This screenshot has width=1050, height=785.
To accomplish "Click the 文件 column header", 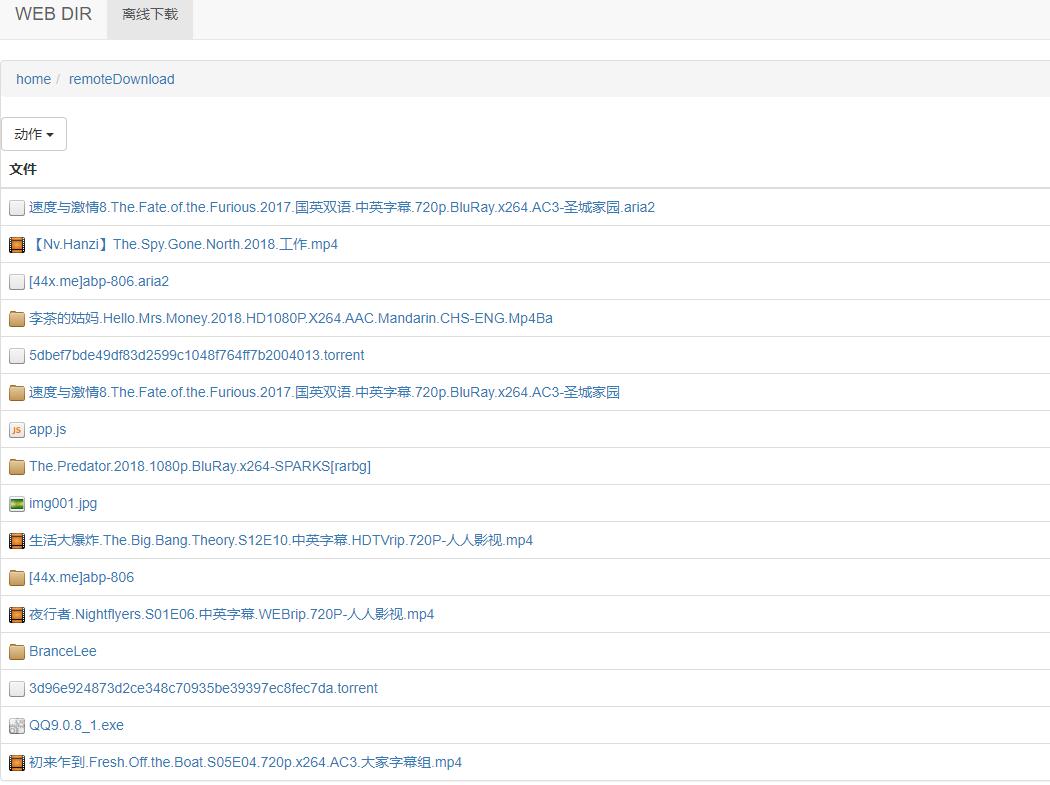I will click(23, 169).
